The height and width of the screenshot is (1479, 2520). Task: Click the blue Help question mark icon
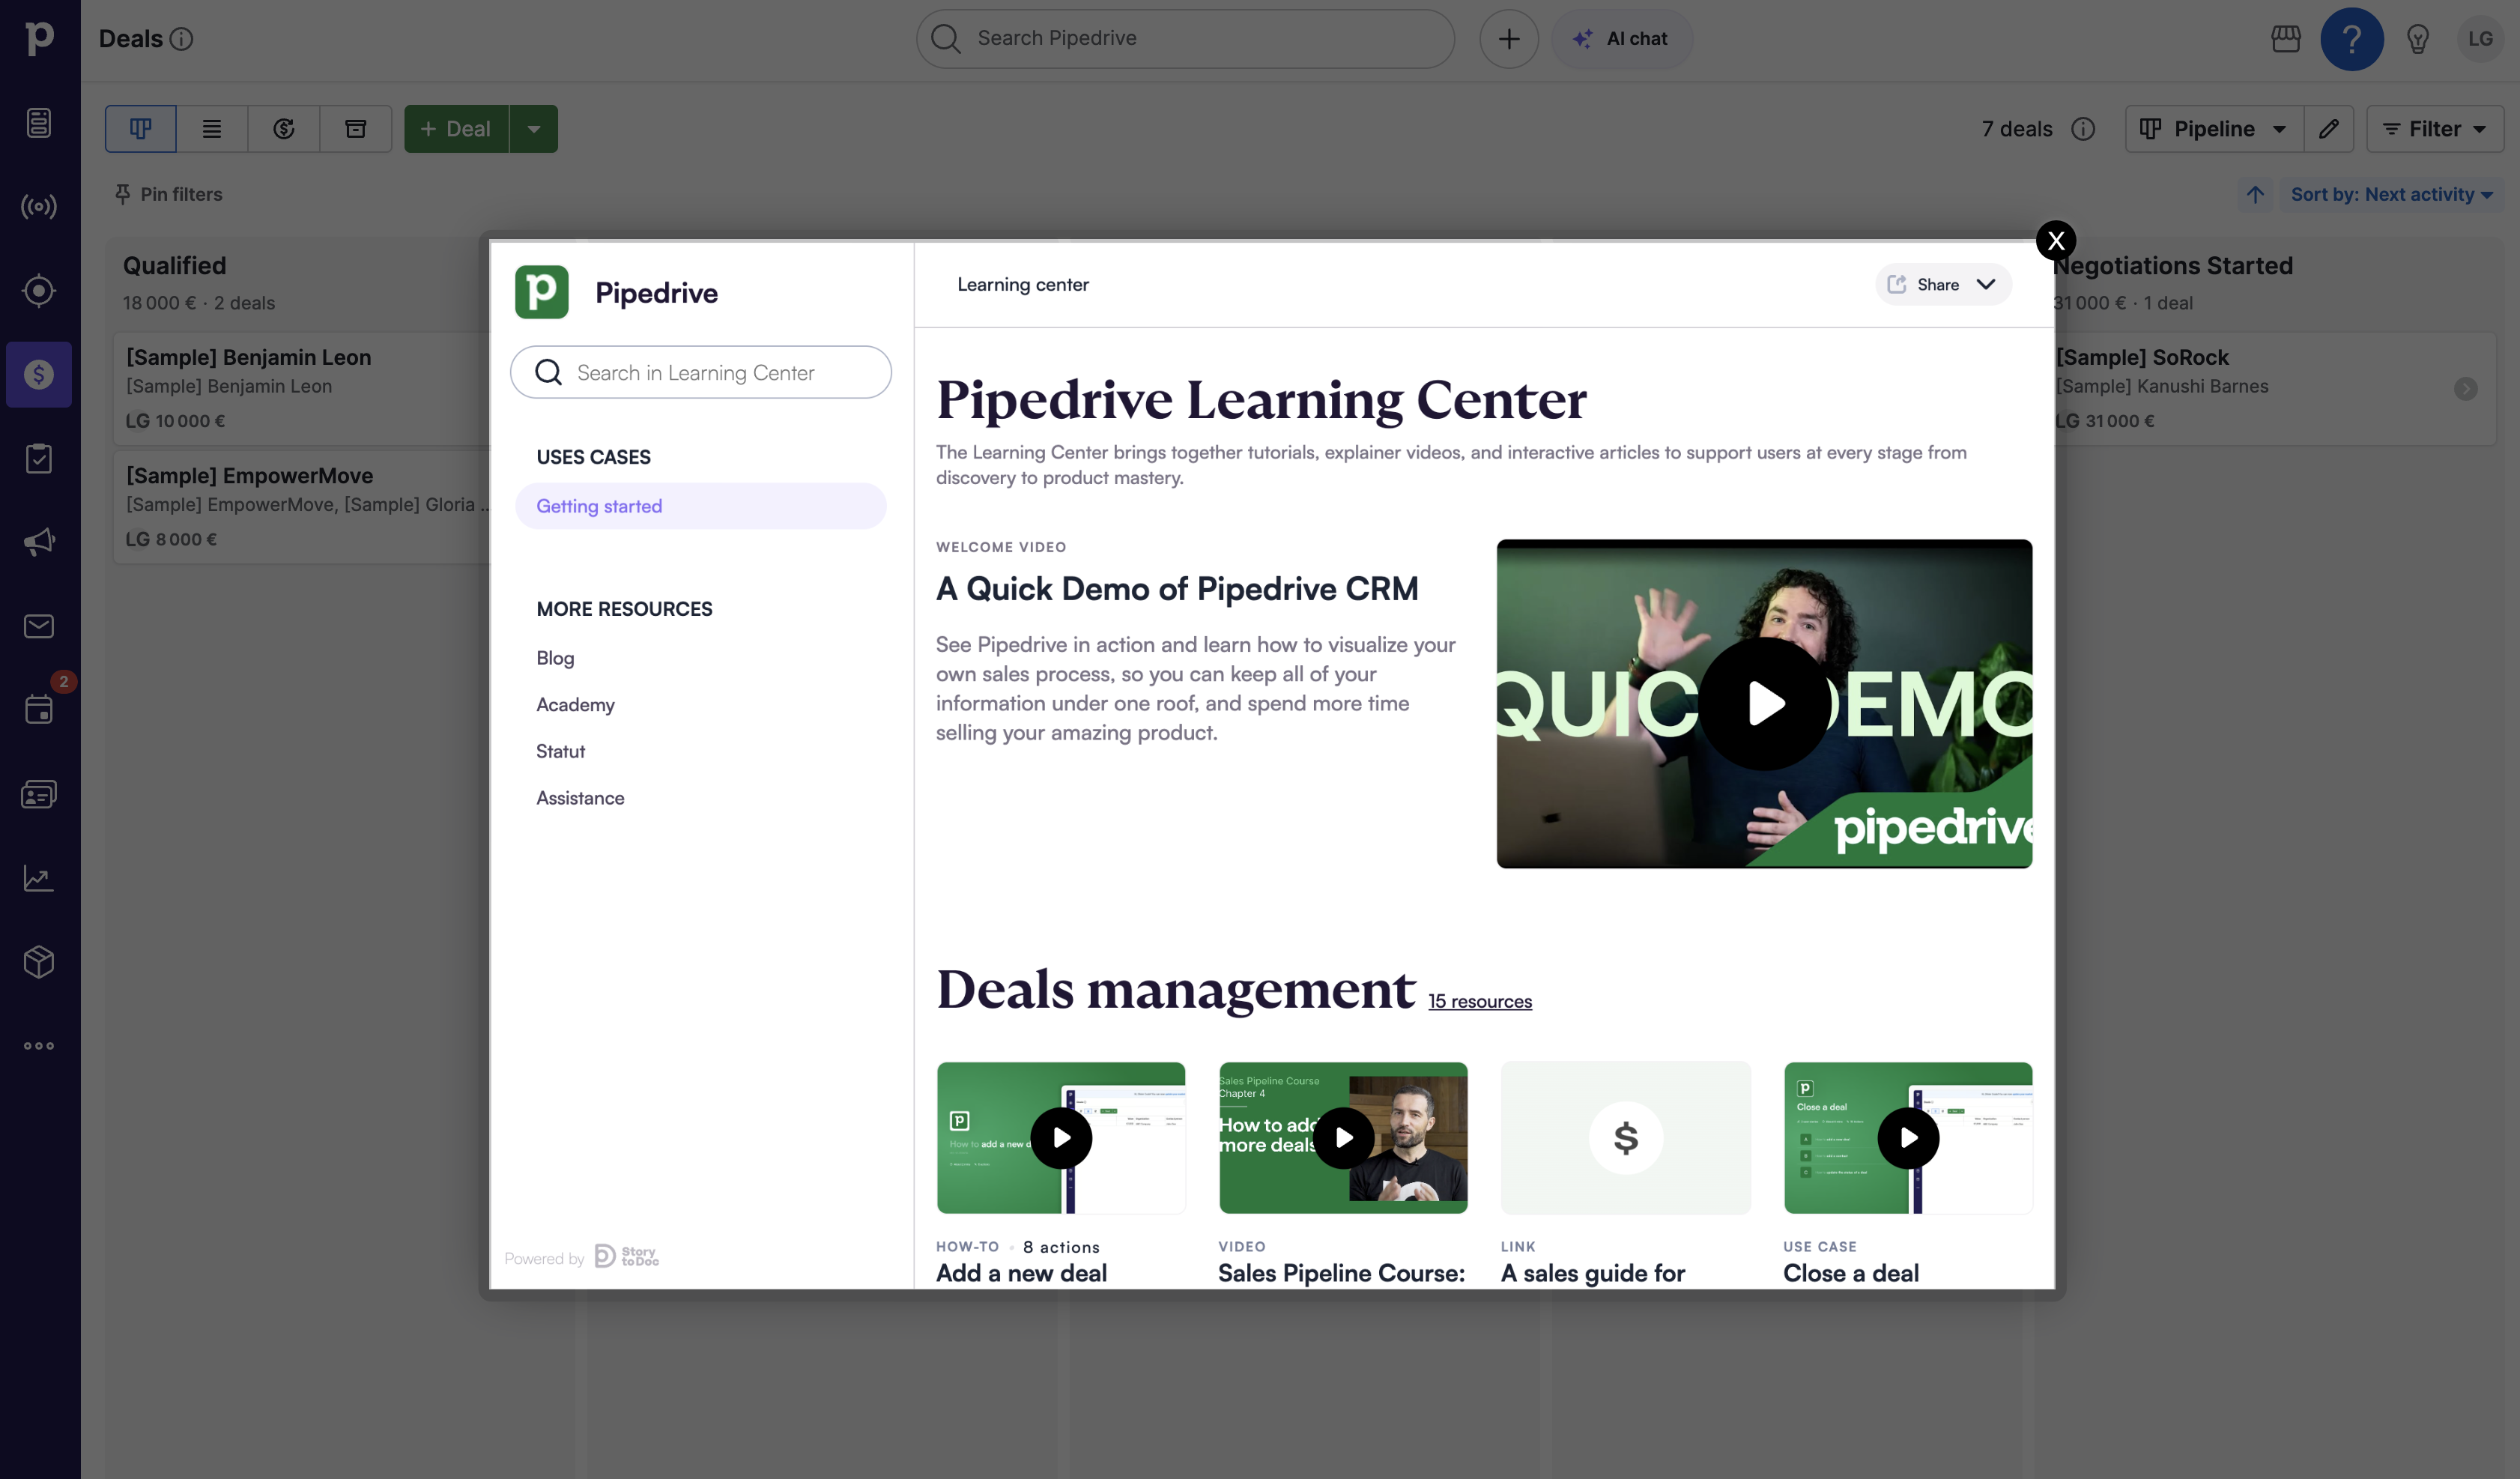[x=2351, y=39]
